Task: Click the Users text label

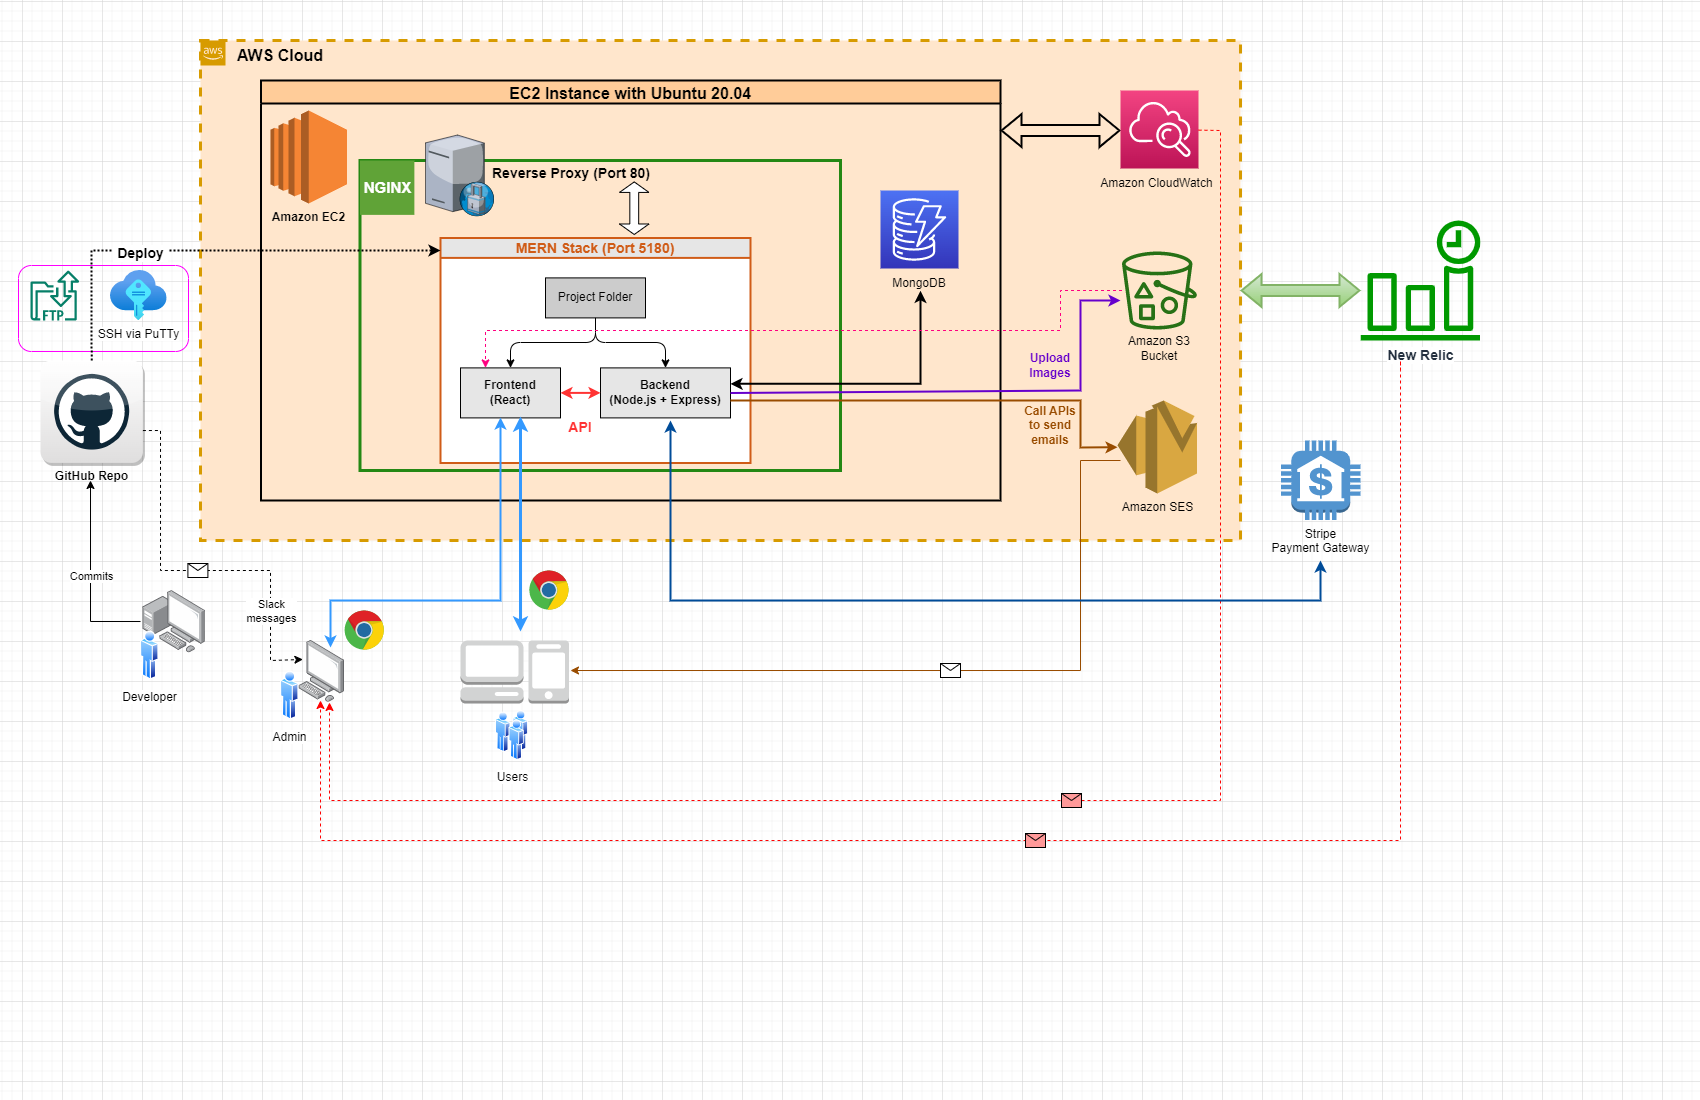Action: (513, 777)
